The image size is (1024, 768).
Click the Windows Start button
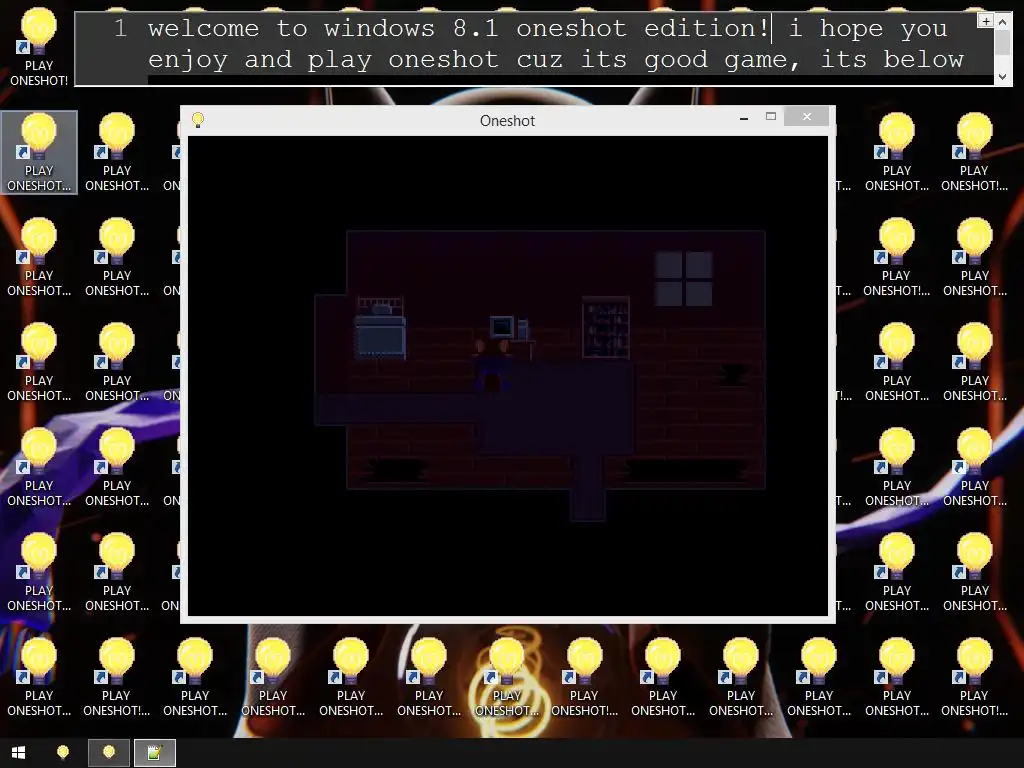click(x=18, y=753)
